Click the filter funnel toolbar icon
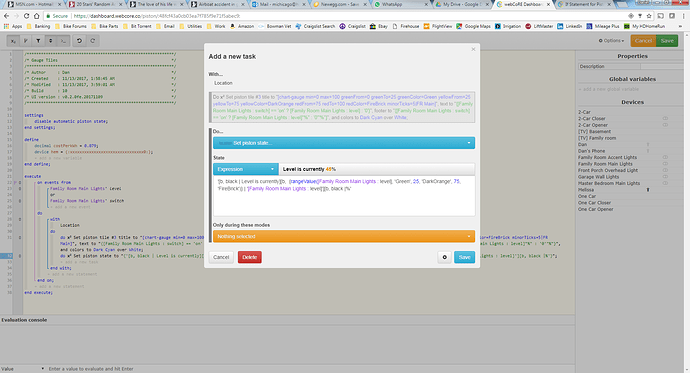Screen dimensions: 690x373 point(38,41)
